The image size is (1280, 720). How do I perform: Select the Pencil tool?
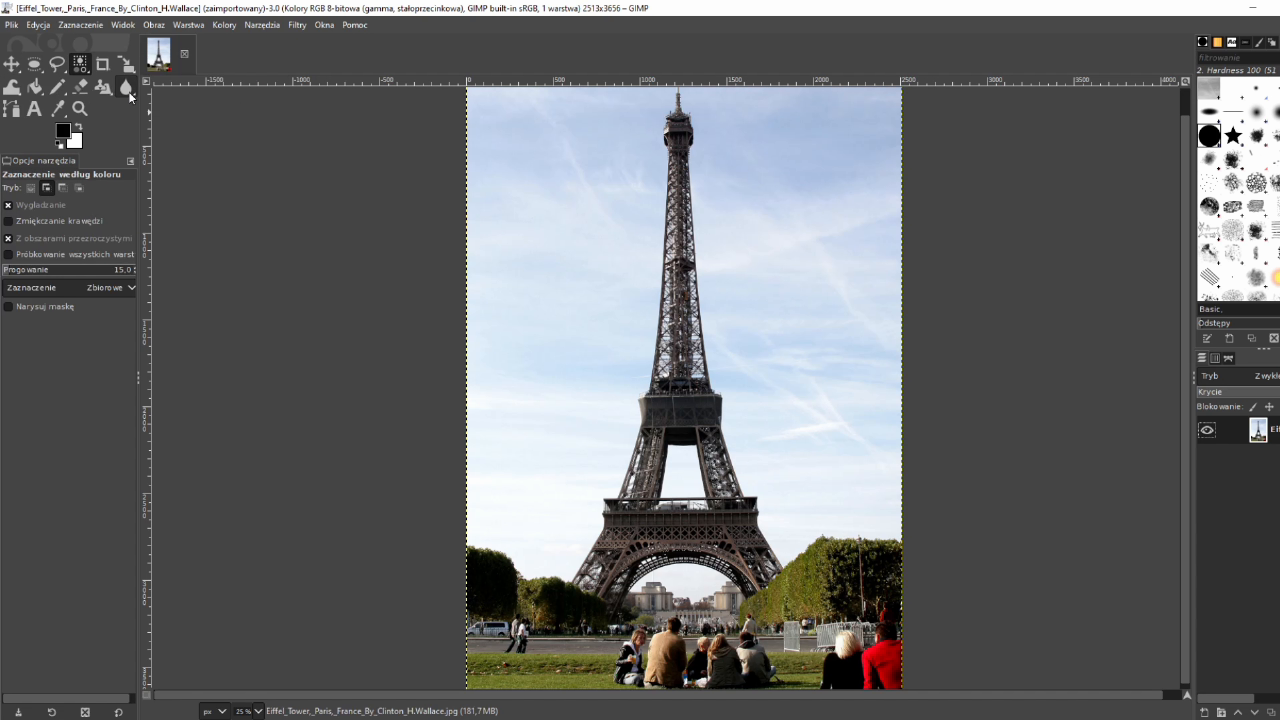57,87
